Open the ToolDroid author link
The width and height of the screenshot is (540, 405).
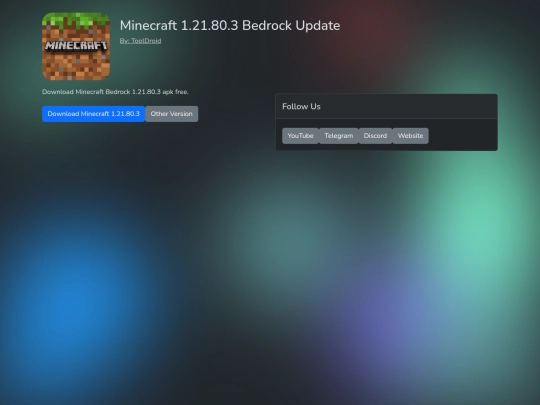click(140, 41)
